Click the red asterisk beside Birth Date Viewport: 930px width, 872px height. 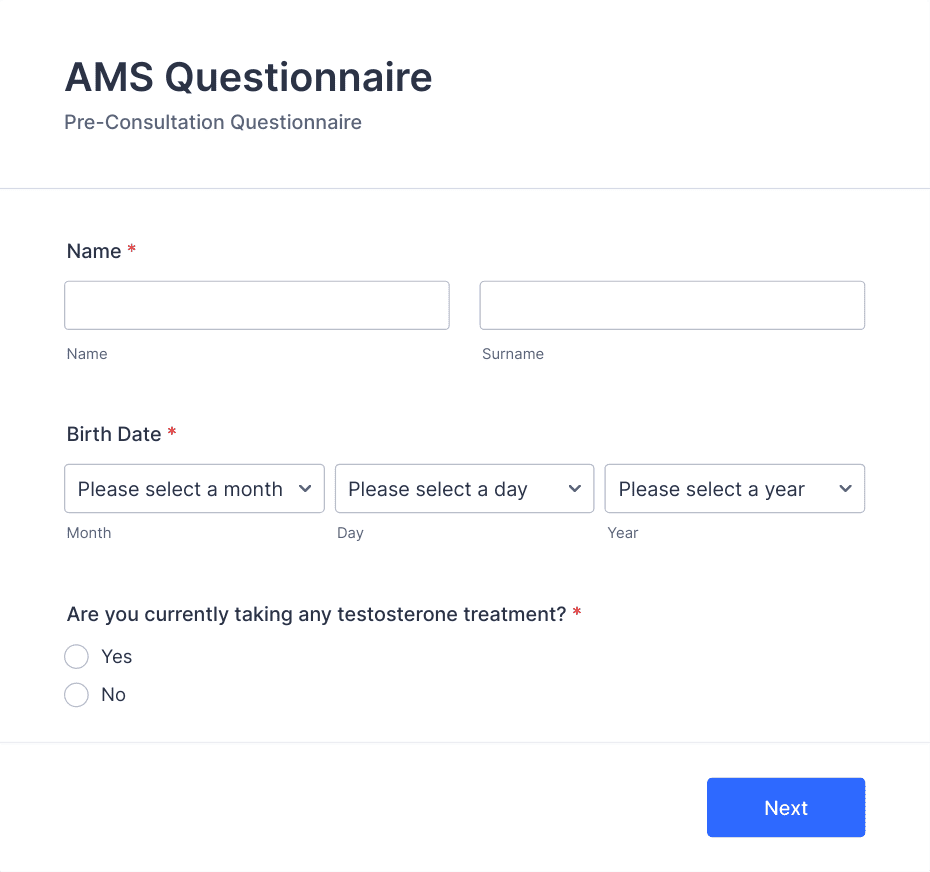[171, 432]
